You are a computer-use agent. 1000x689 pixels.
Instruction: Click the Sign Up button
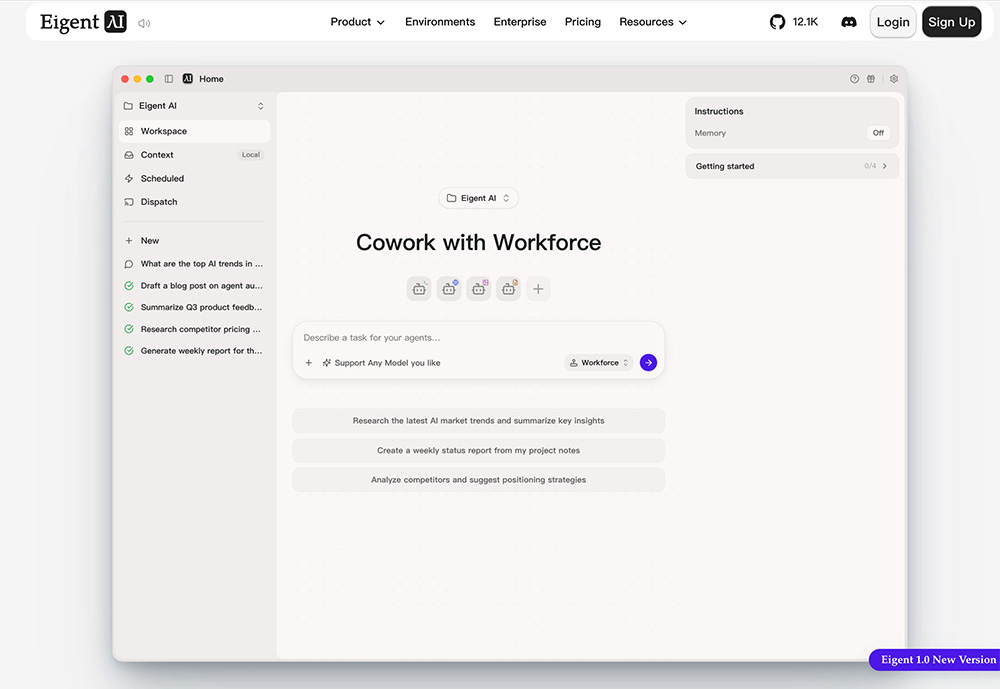coord(952,22)
